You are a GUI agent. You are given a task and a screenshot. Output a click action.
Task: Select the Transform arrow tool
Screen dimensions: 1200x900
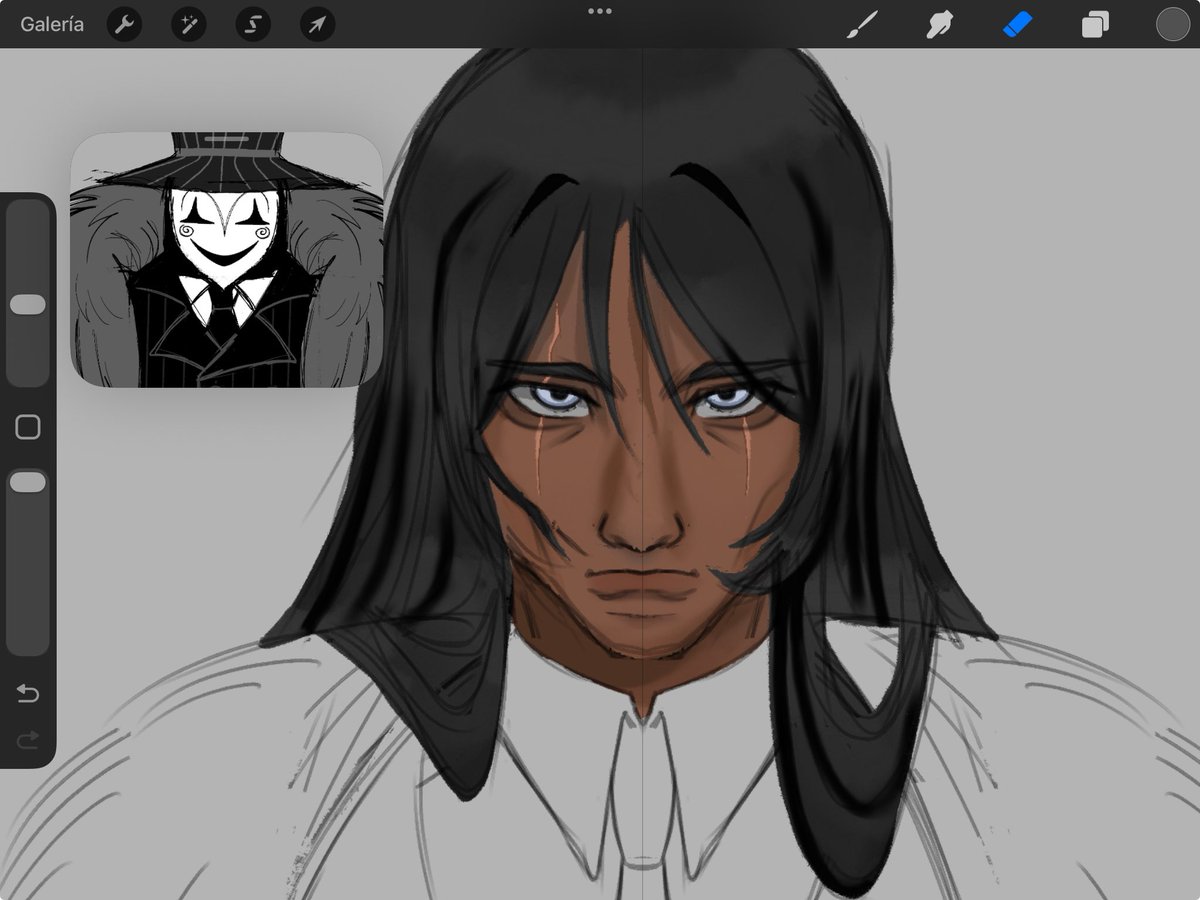317,24
